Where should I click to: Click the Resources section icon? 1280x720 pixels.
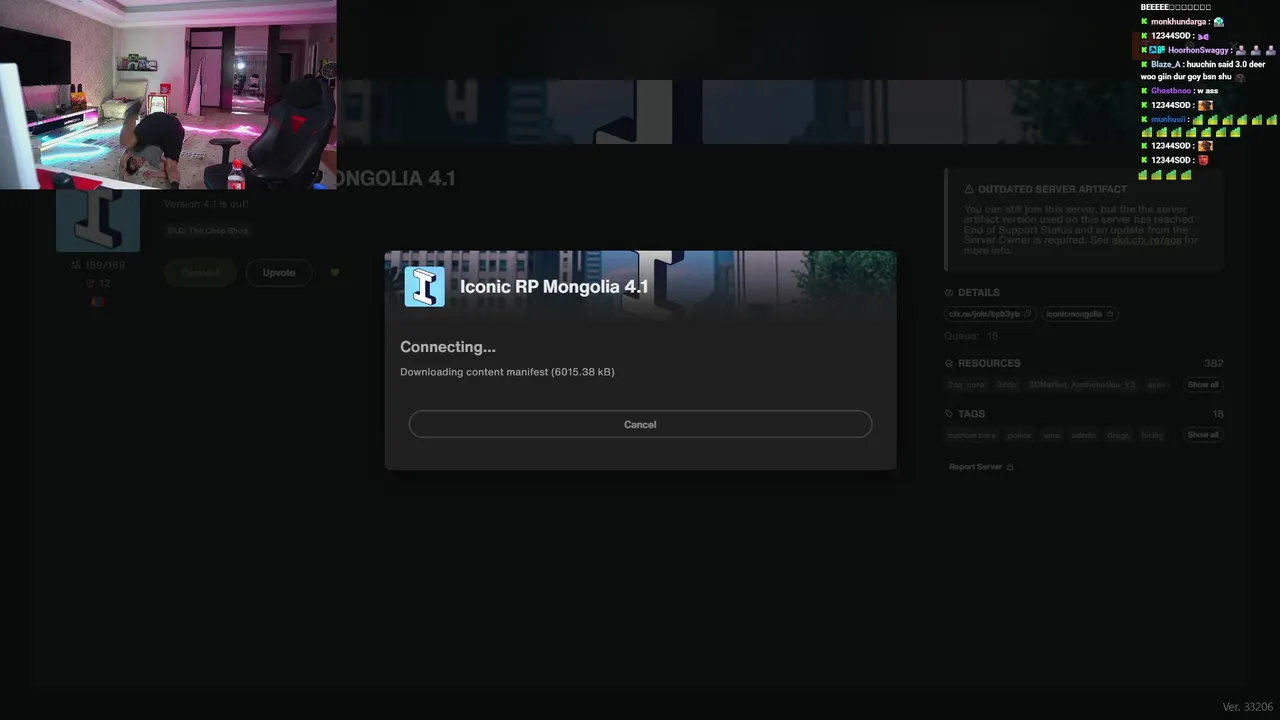point(949,363)
